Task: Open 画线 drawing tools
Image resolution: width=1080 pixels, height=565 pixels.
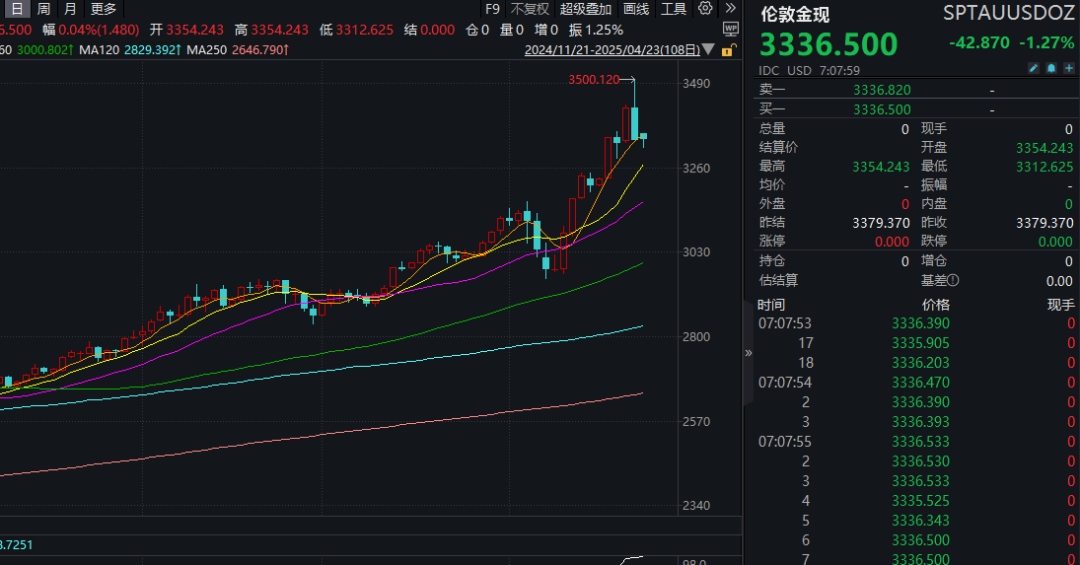Action: pos(636,9)
